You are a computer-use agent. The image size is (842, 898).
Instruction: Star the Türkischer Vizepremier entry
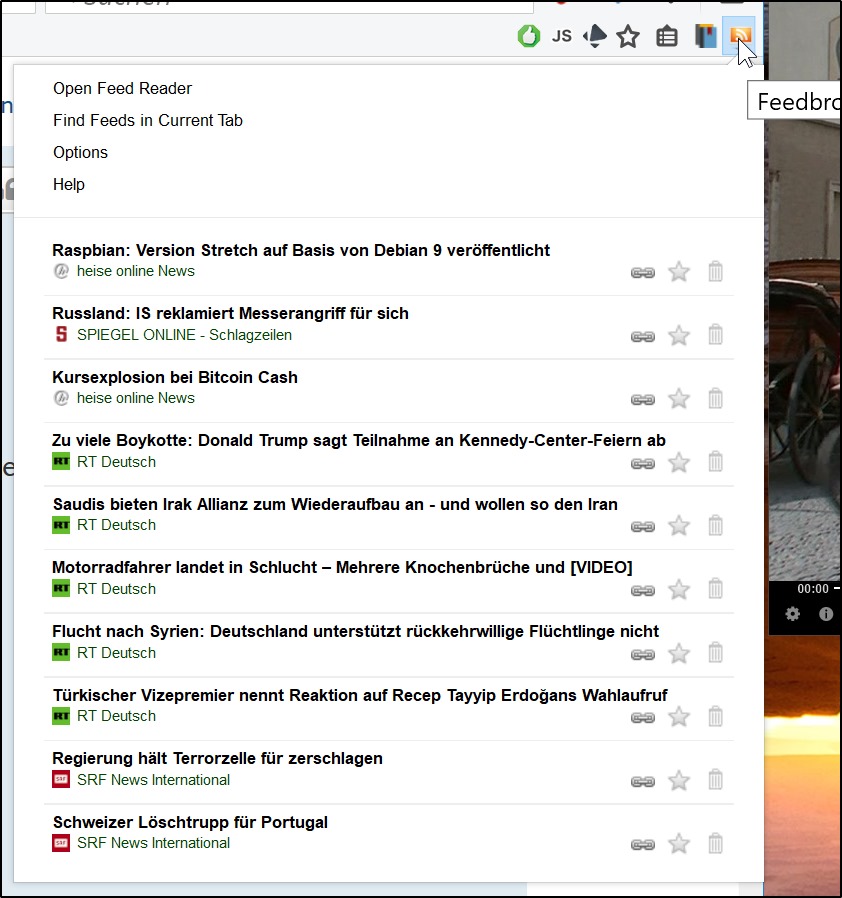pos(679,716)
